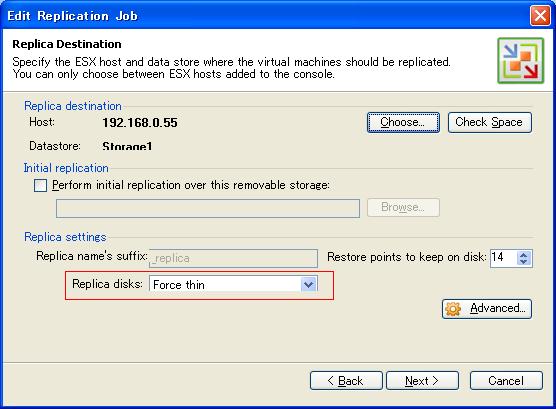Open the Choose host dialog
The image size is (556, 409).
click(403, 122)
